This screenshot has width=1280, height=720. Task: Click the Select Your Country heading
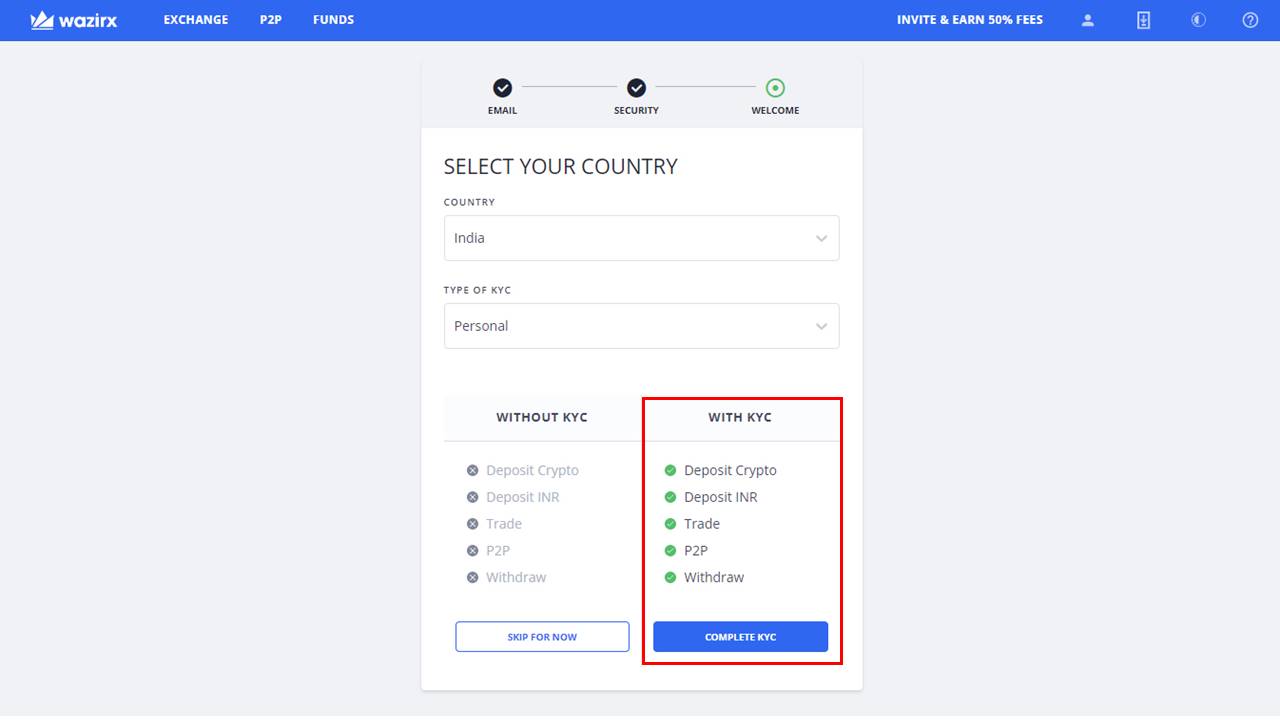pyautogui.click(x=561, y=167)
